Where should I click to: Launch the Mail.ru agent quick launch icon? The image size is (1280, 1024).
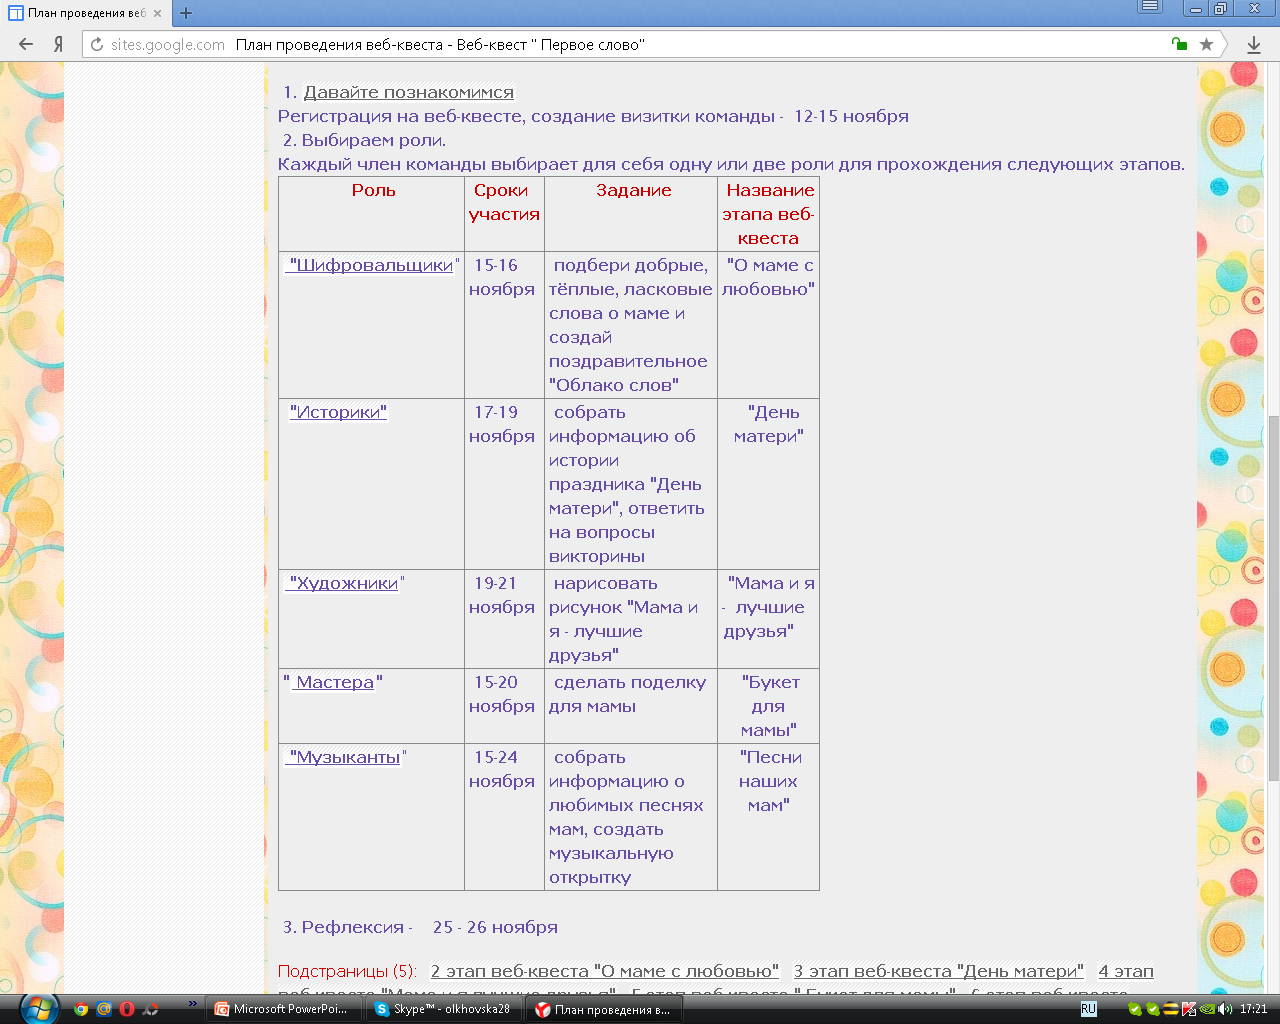pos(104,1009)
